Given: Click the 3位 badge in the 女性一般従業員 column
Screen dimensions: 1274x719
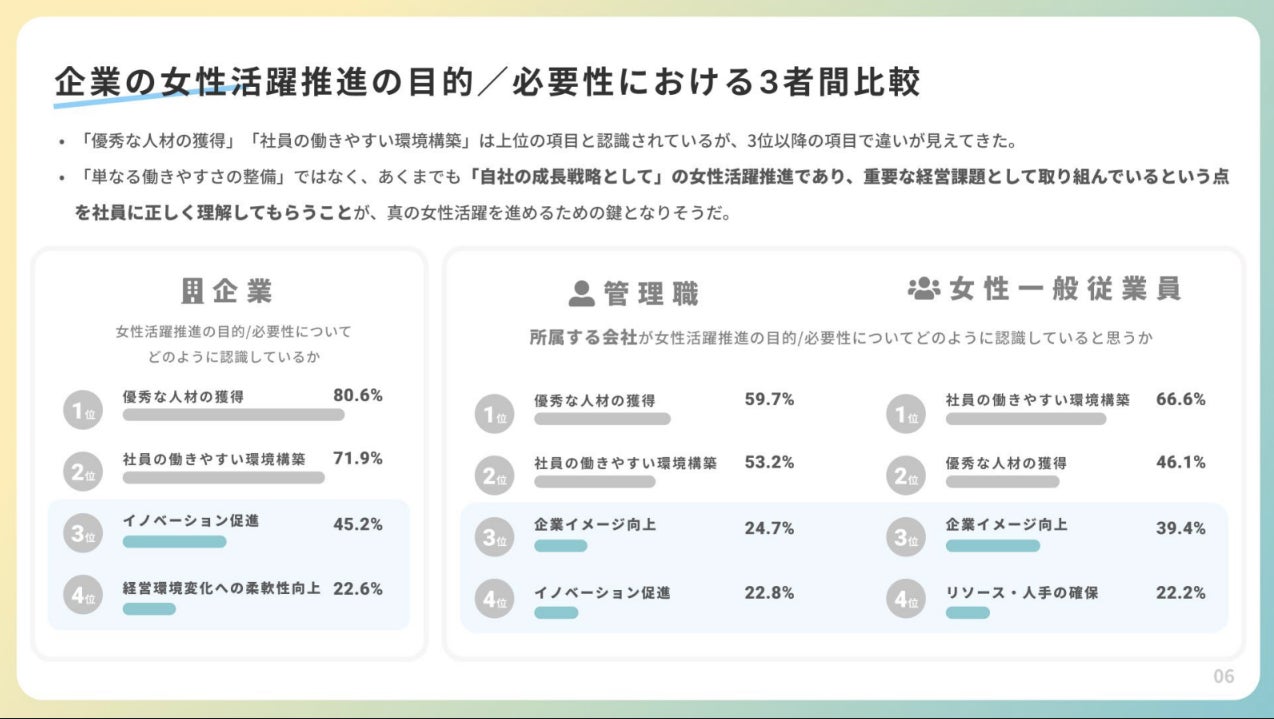Looking at the screenshot, I should tap(904, 537).
